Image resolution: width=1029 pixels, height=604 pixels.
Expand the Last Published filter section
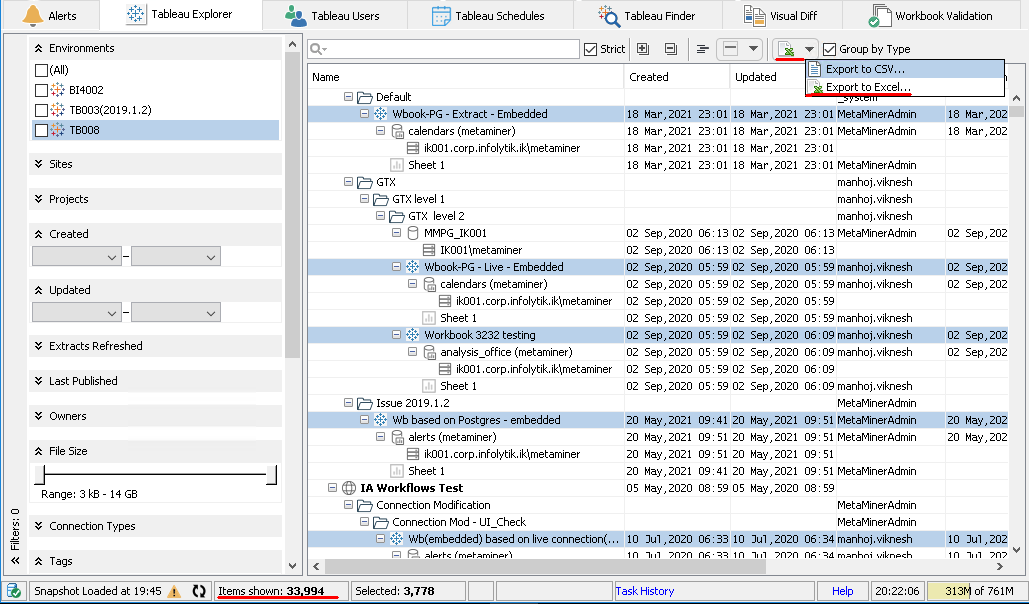pos(39,381)
